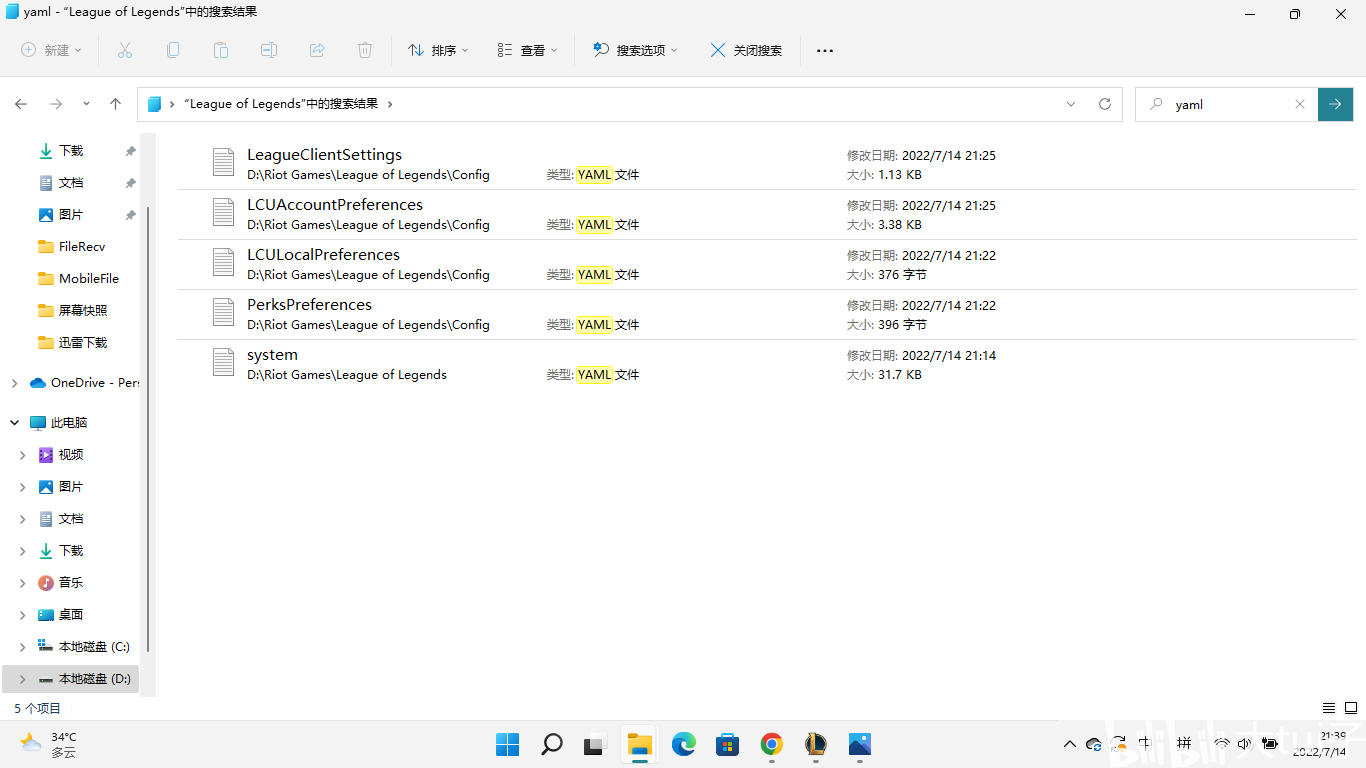1366x768 pixels.
Task: Switch to large thumbnails view layout
Action: pyautogui.click(x=1350, y=708)
